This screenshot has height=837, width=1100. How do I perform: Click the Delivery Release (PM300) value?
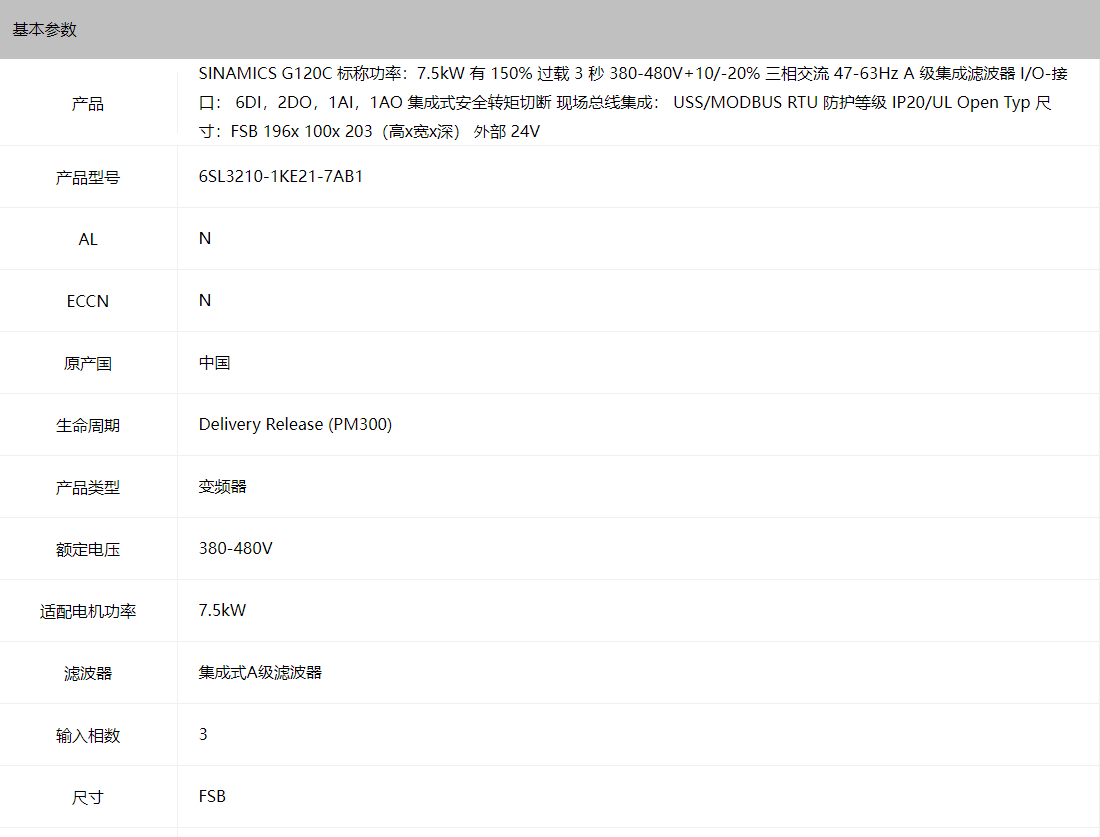[x=295, y=424]
